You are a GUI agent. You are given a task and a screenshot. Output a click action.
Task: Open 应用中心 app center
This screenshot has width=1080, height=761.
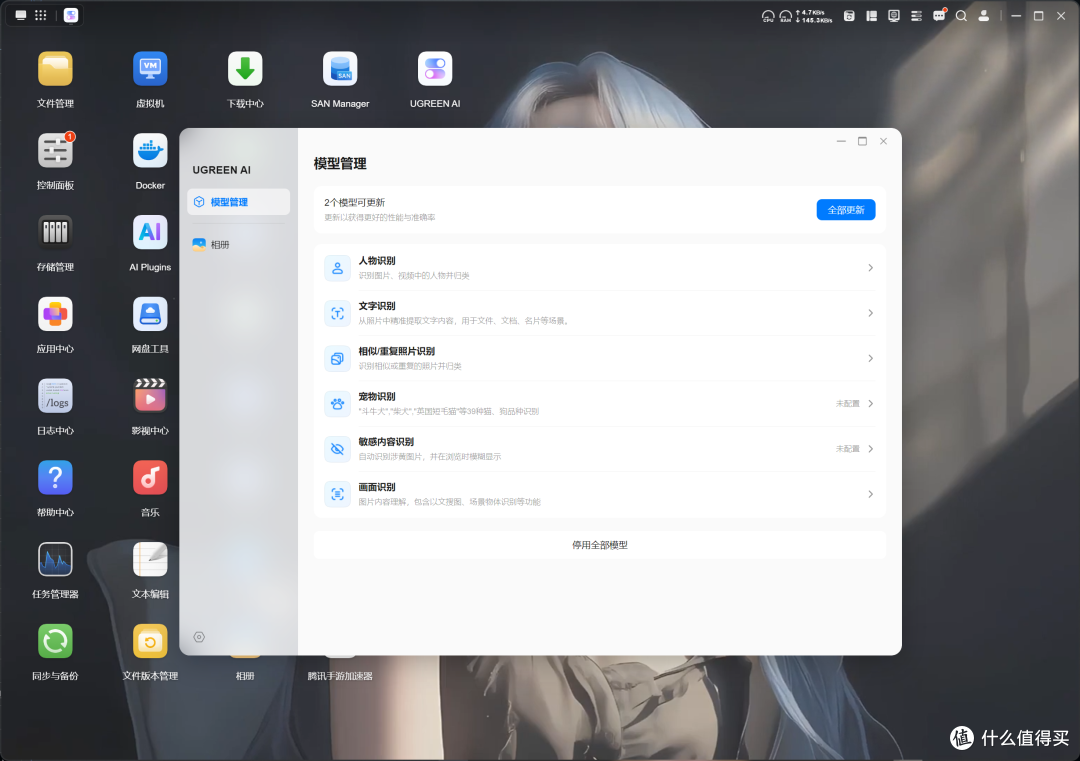point(55,314)
